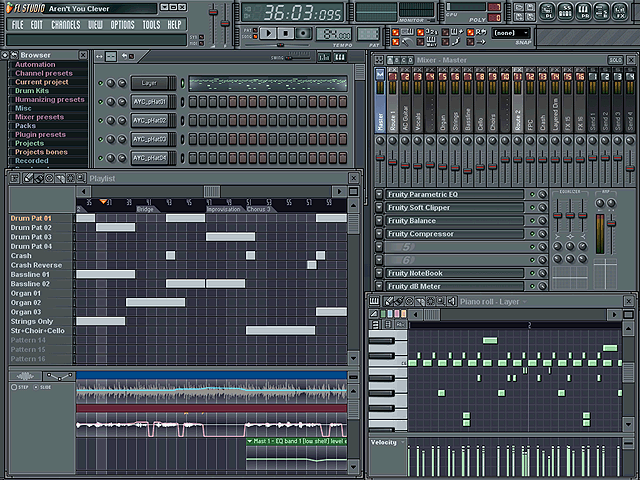The image size is (640, 480).
Task: Open the Piano roll keyboard menu icon
Action: tap(374, 302)
